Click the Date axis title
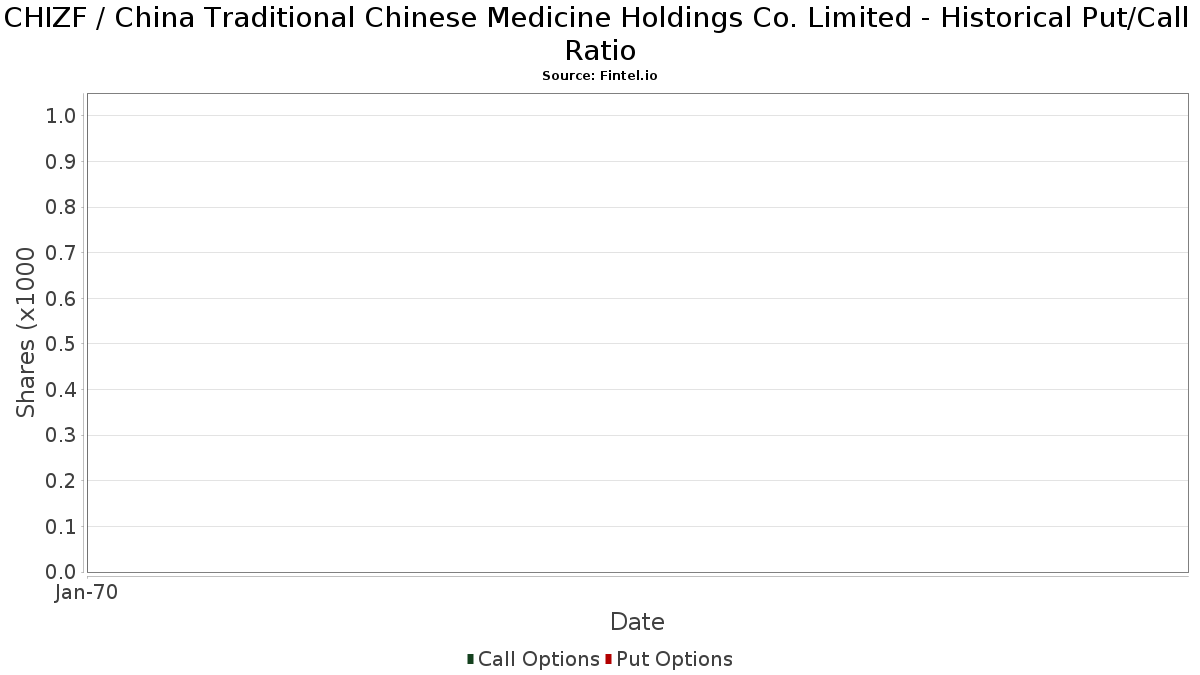This screenshot has height=675, width=1200. pos(637,622)
